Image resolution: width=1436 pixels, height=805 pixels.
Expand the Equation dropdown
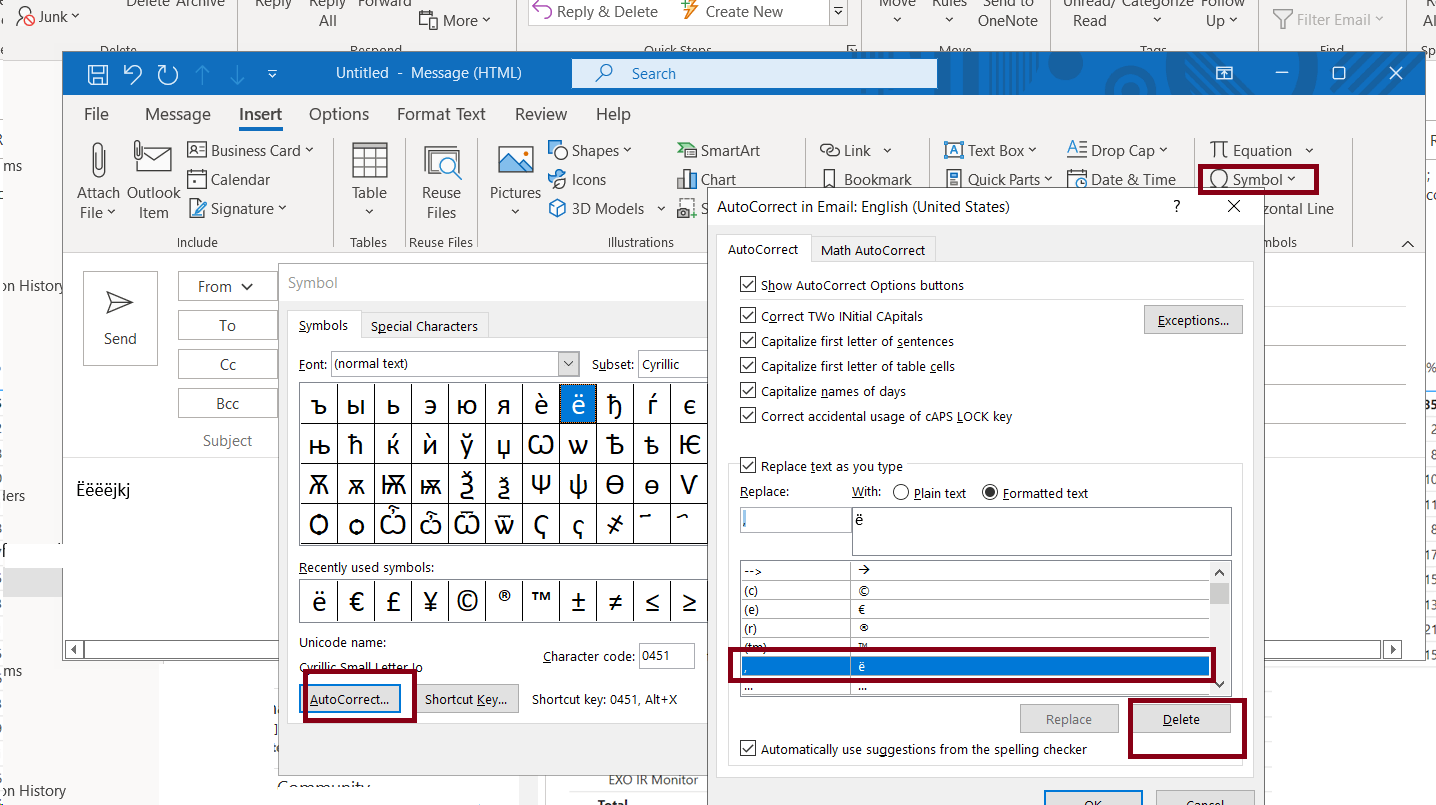point(1309,151)
